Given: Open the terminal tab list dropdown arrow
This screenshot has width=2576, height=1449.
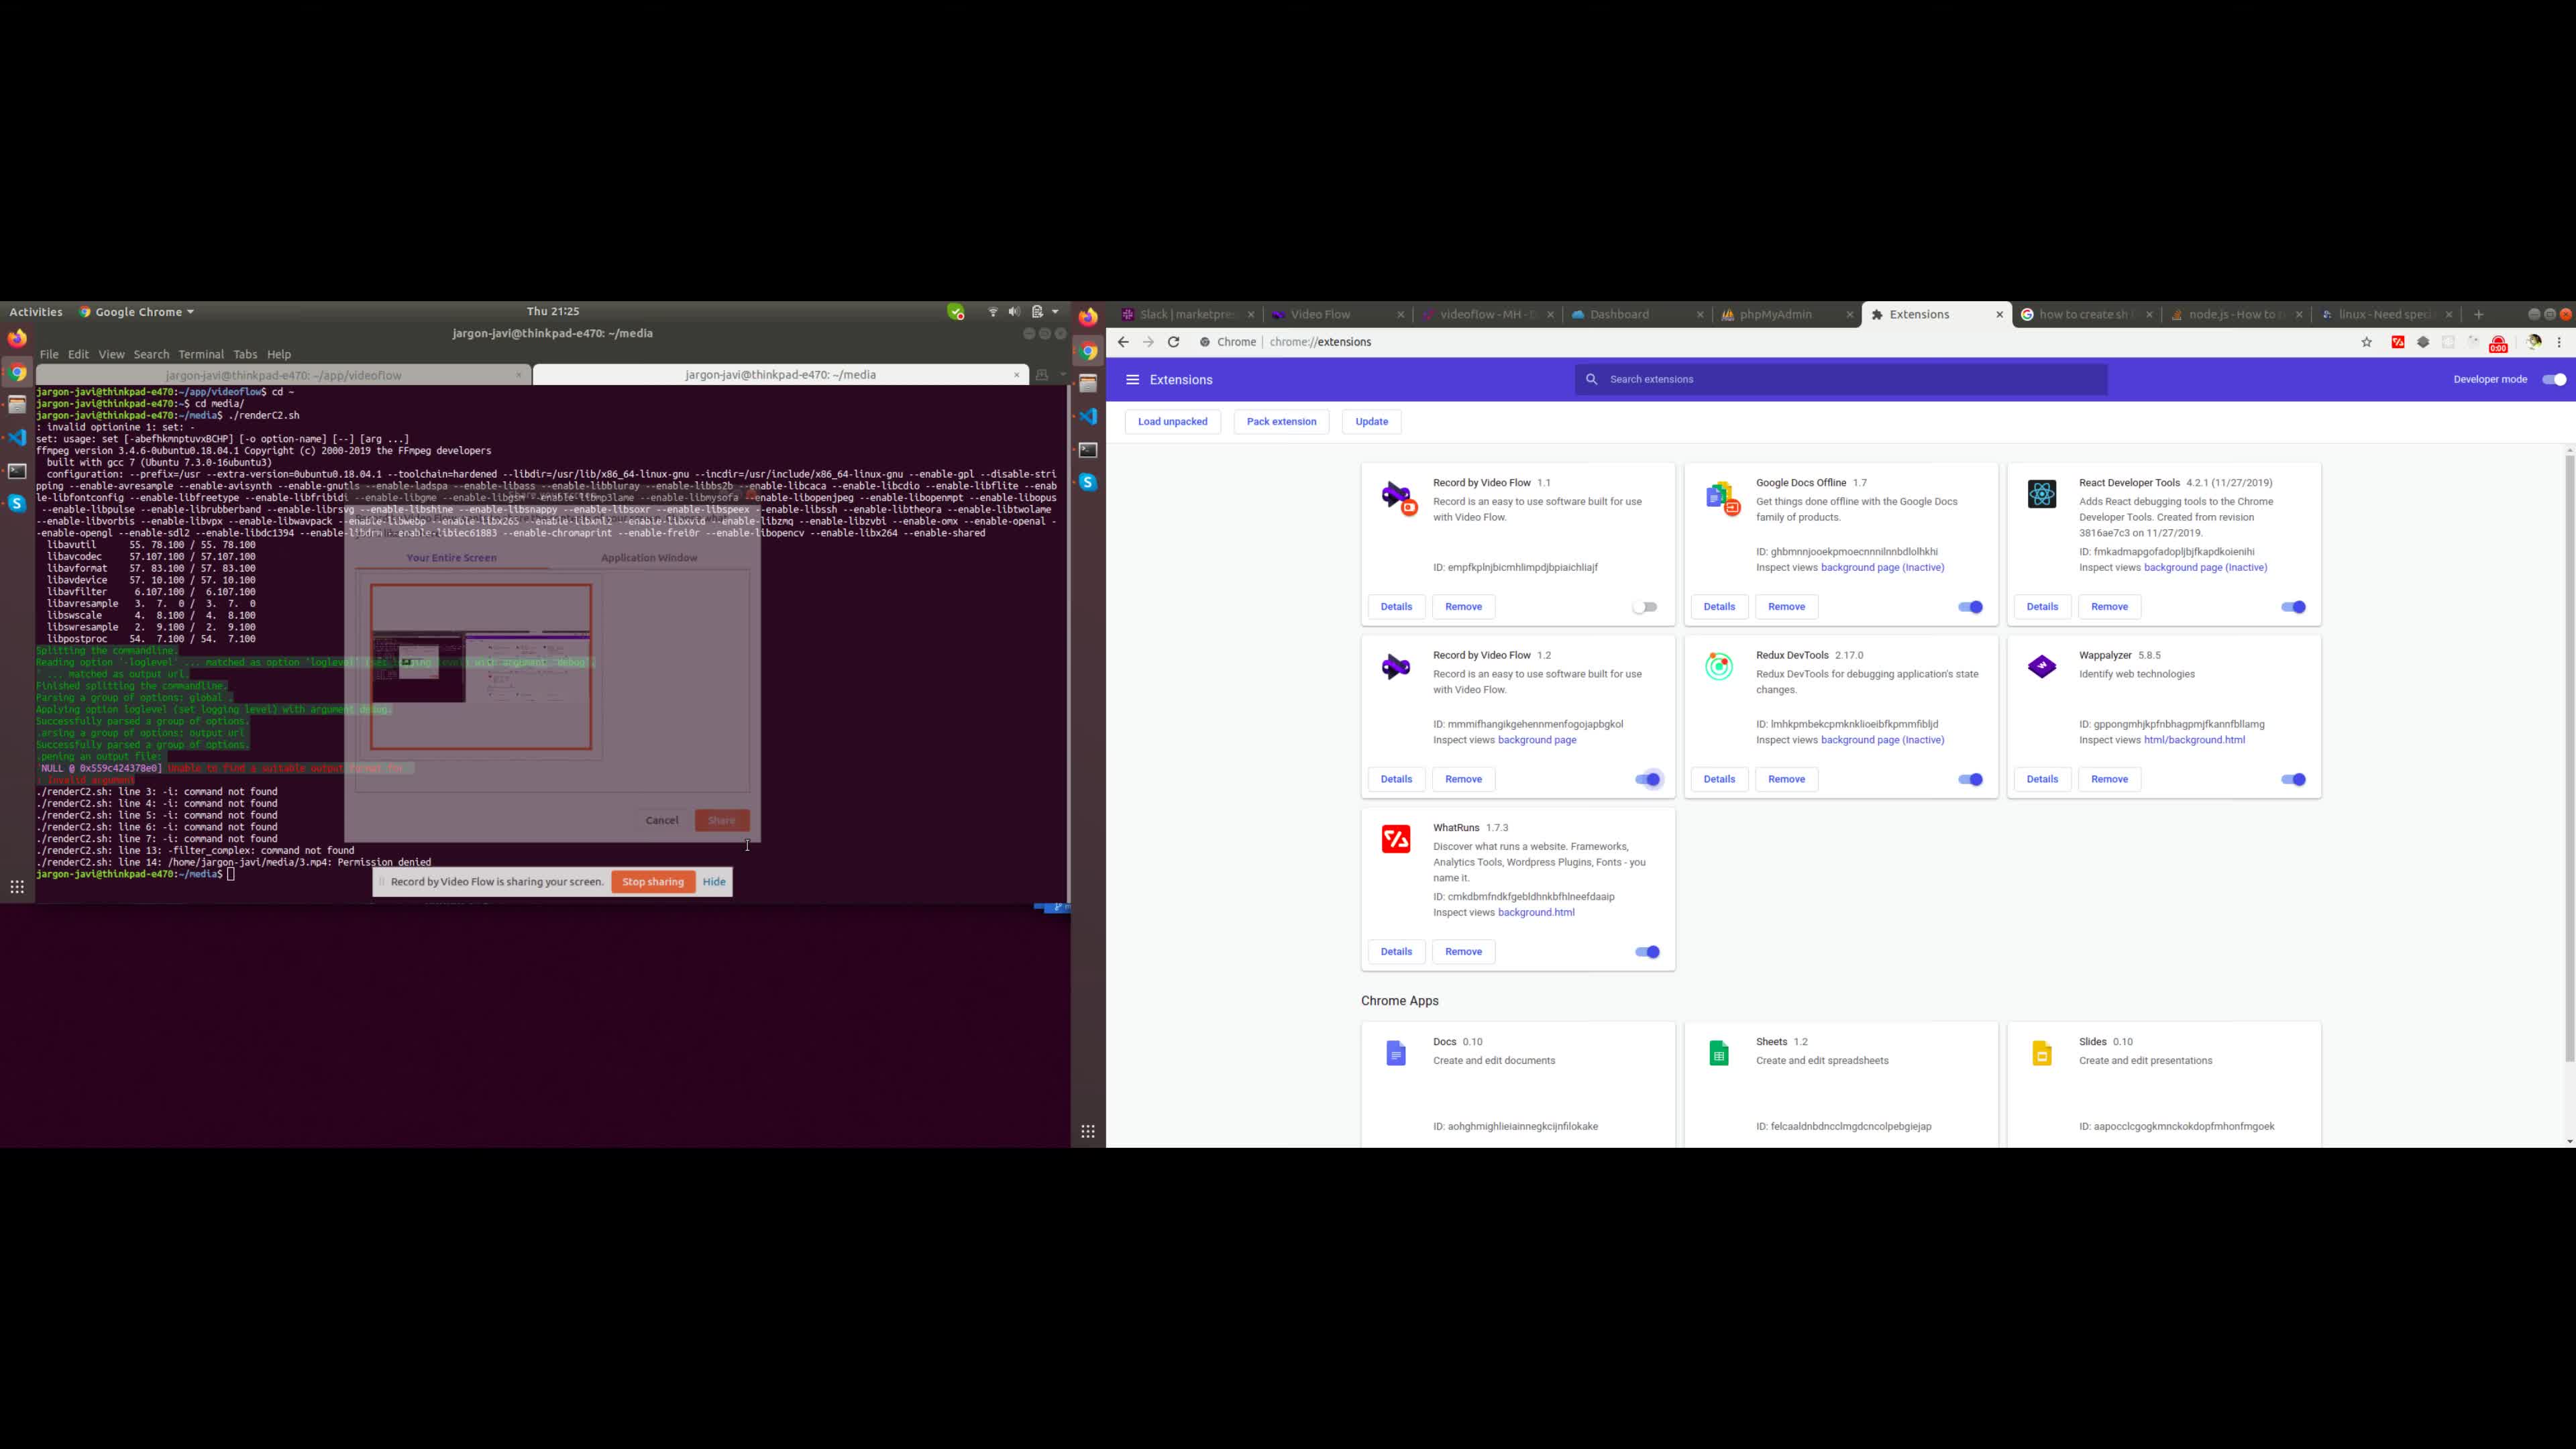Looking at the screenshot, I should [x=1062, y=375].
